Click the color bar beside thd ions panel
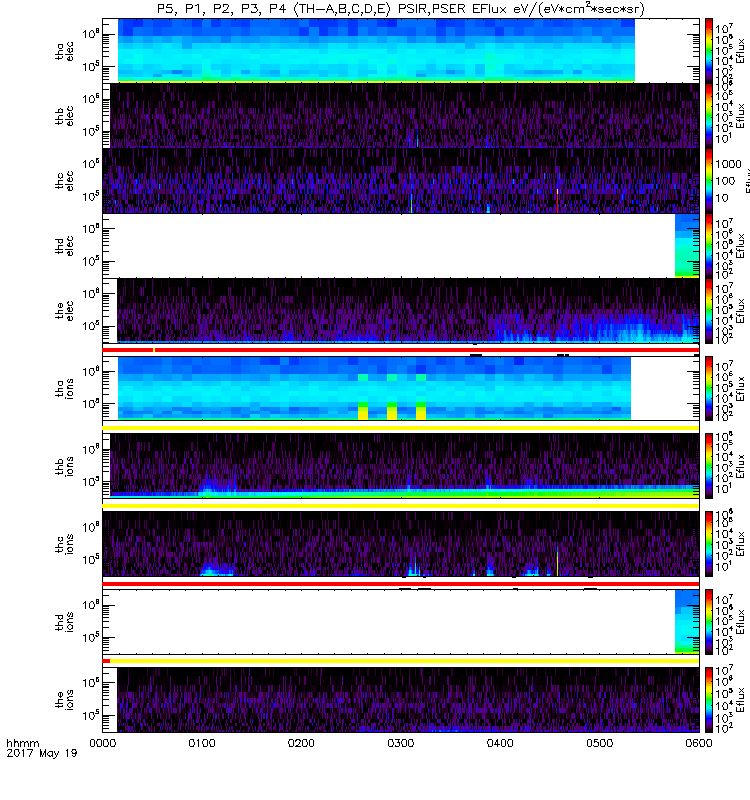This screenshot has width=750, height=800. coord(709,622)
